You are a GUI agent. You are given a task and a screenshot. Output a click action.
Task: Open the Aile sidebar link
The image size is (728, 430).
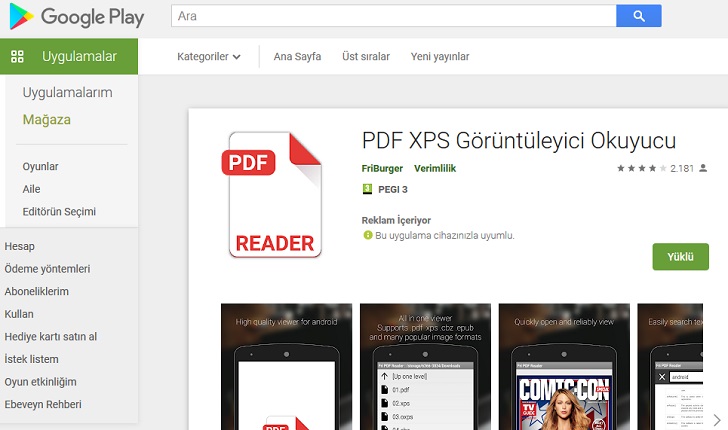coord(31,189)
